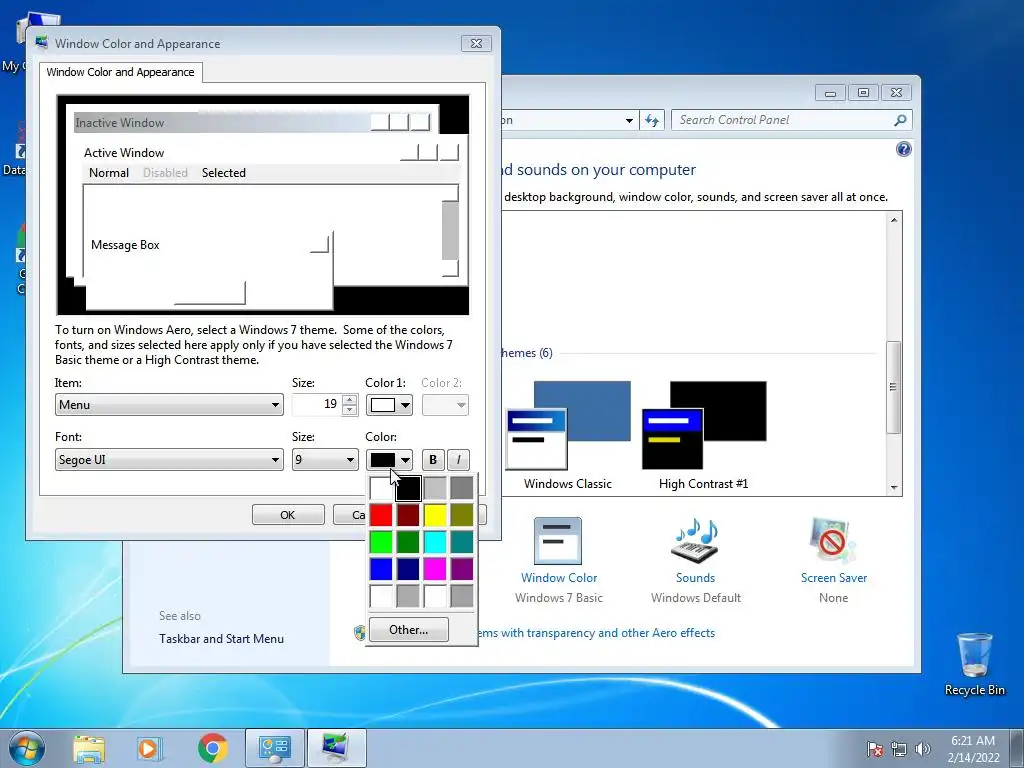Open the Start menu orb
The width and height of the screenshot is (1024, 768).
[x=27, y=748]
